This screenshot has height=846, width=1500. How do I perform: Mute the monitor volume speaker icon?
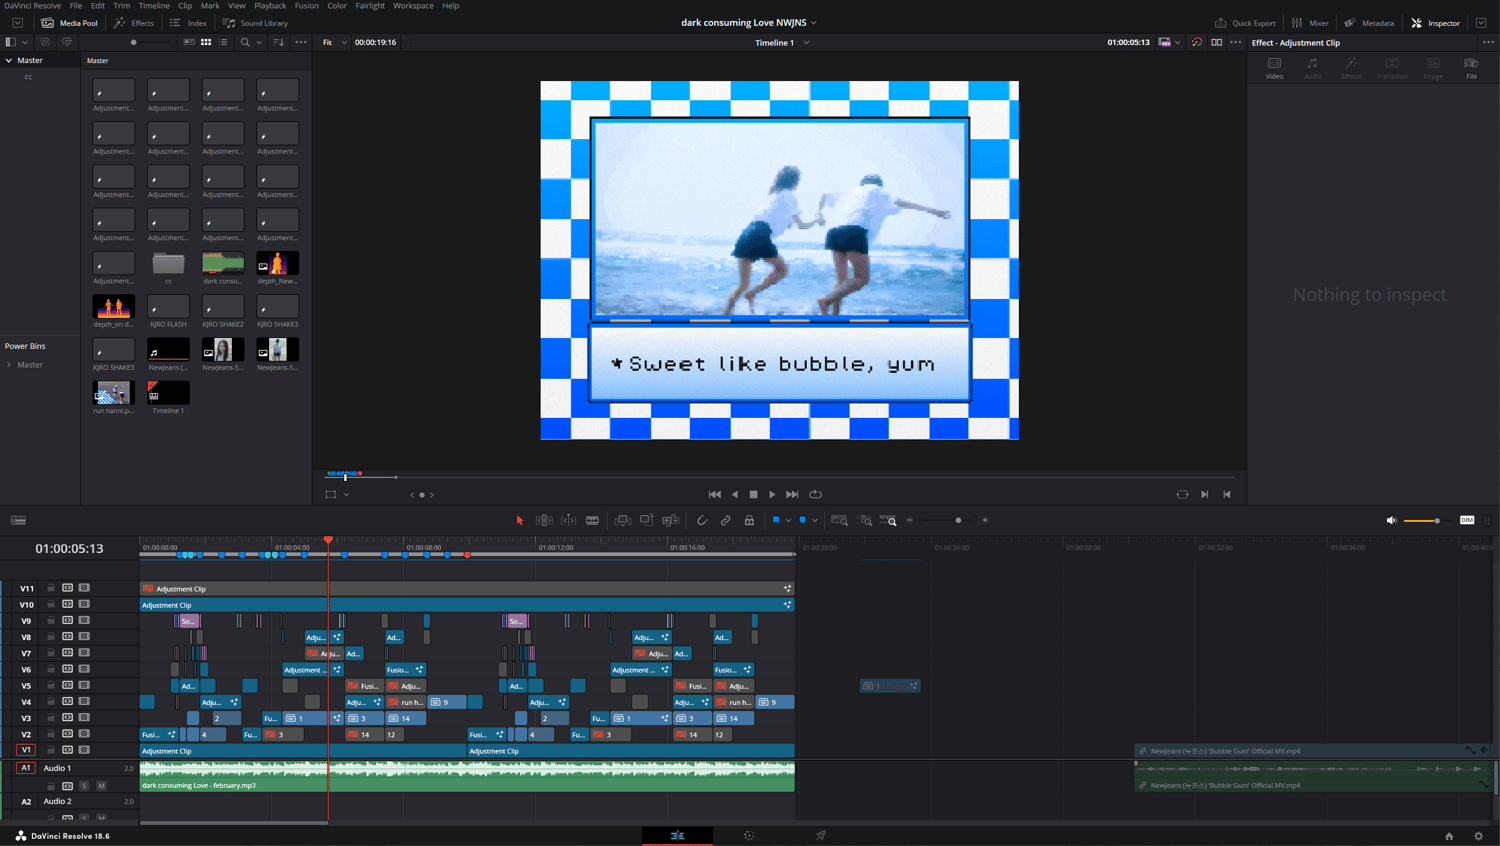point(1391,520)
